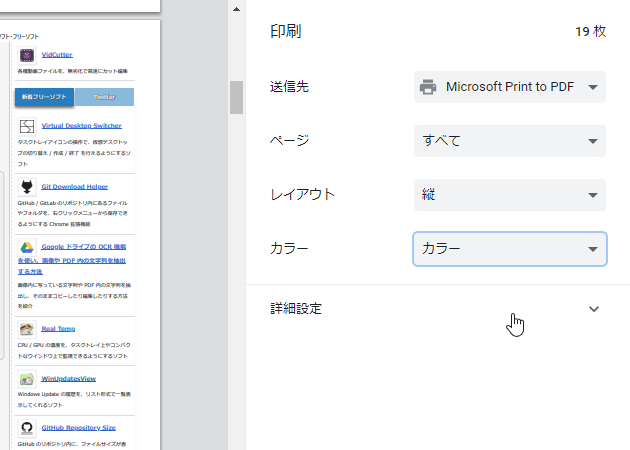This screenshot has width=630, height=450.
Task: Select the 新着フリーソフト tab in the preview
Action: [44, 97]
